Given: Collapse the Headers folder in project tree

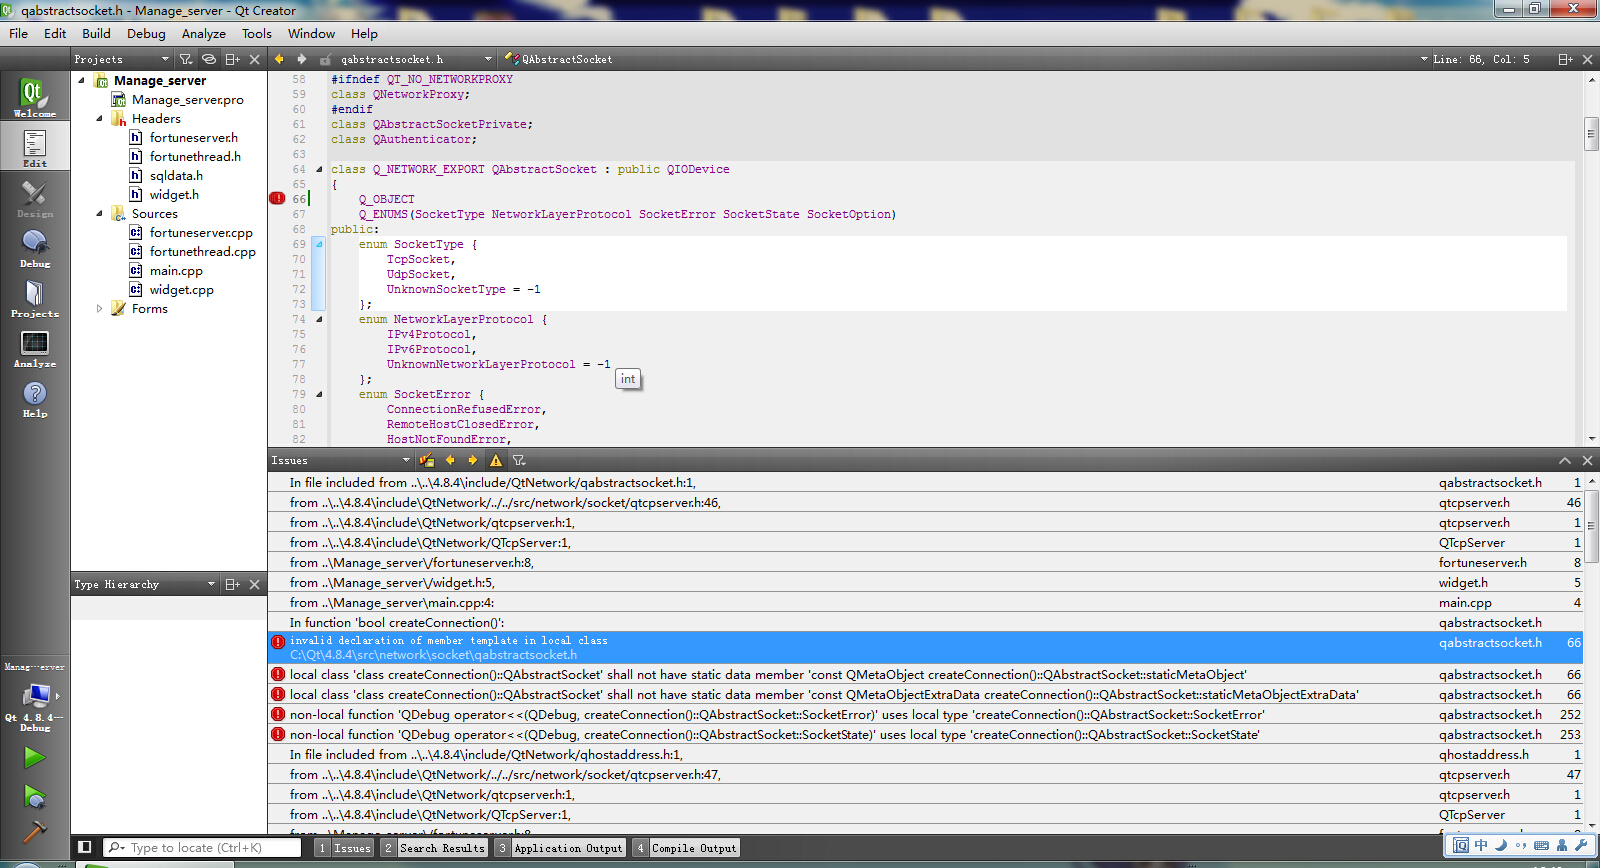Looking at the screenshot, I should tap(99, 119).
